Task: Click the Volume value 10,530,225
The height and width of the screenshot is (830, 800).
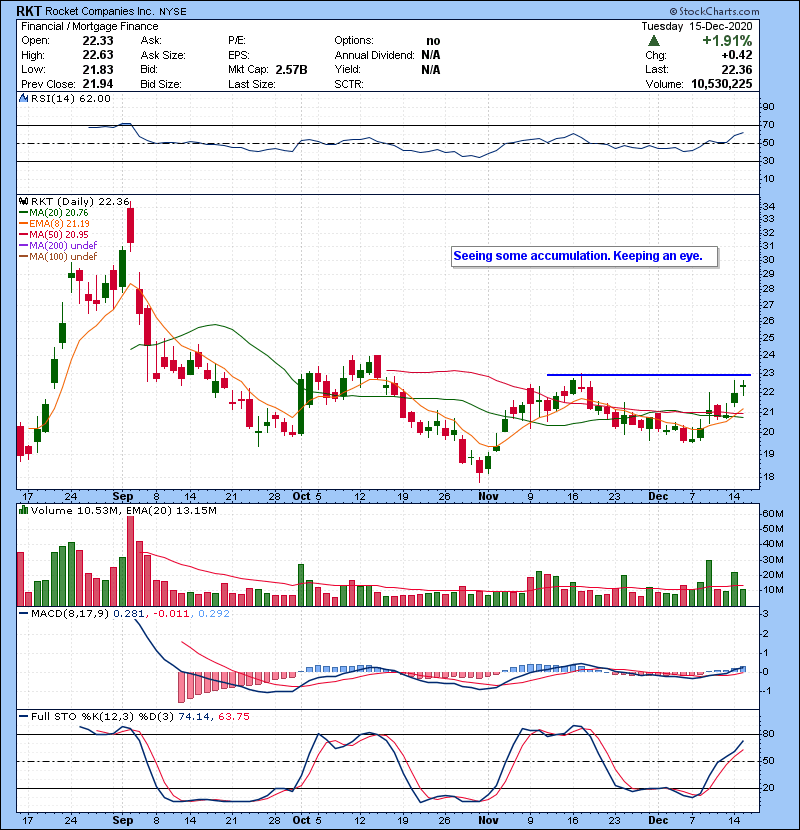Action: 722,84
